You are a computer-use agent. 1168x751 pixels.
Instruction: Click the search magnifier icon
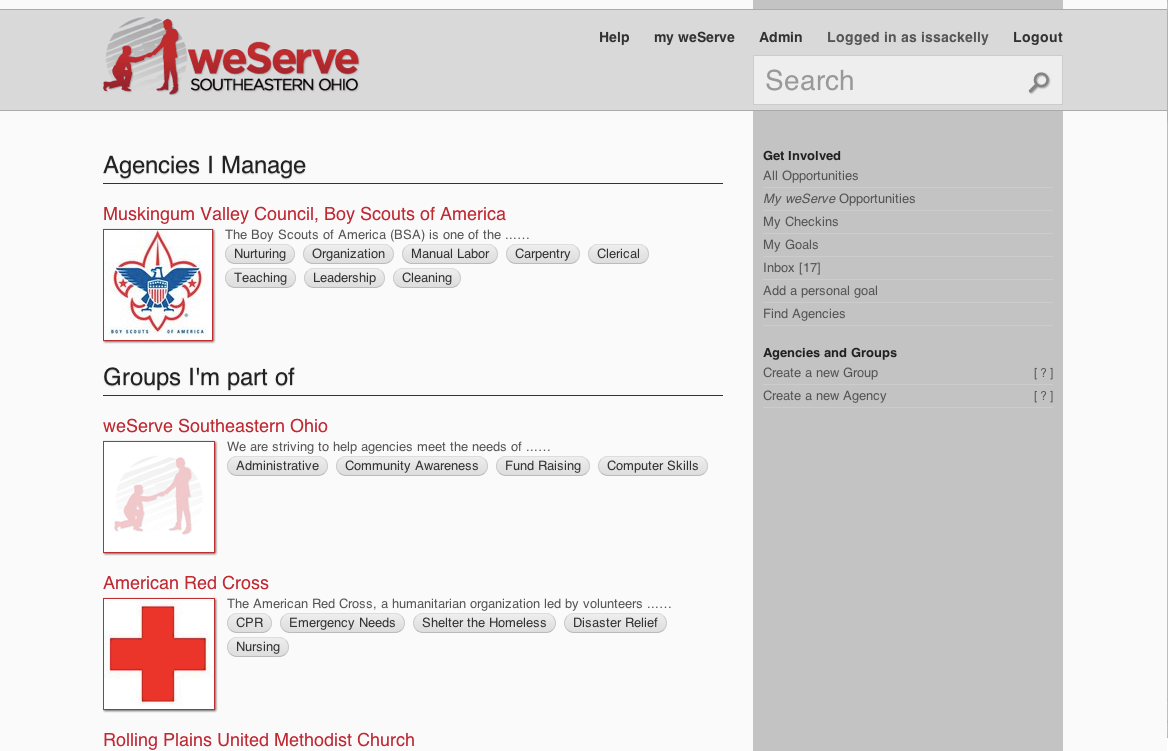pyautogui.click(x=1039, y=82)
